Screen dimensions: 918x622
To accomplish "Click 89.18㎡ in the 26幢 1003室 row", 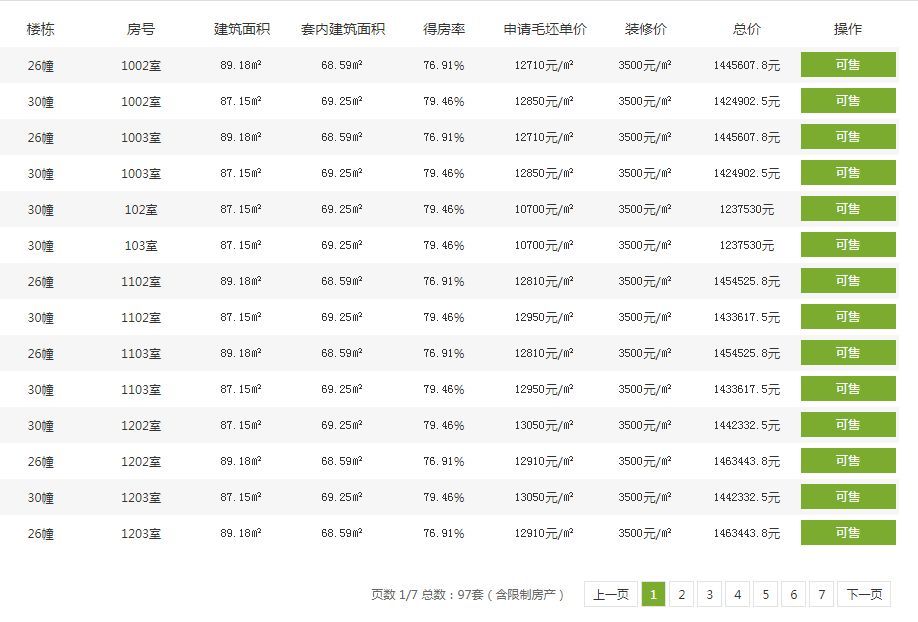I will tap(241, 137).
